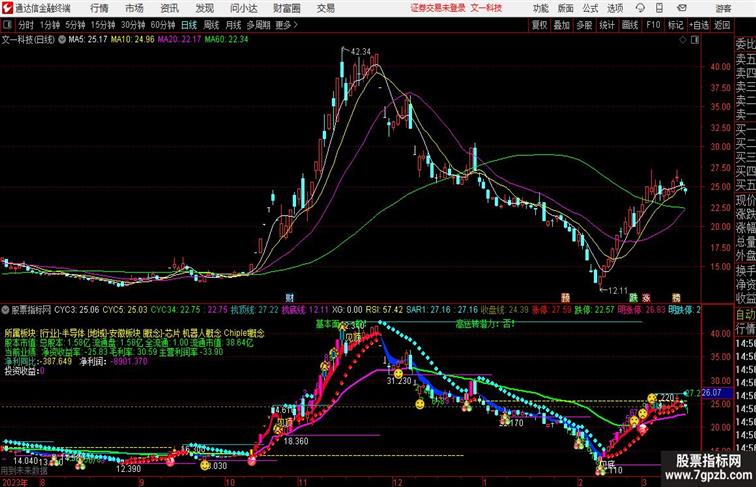Open the 问小达 menu
This screenshot has width=756, height=487.
(243, 8)
